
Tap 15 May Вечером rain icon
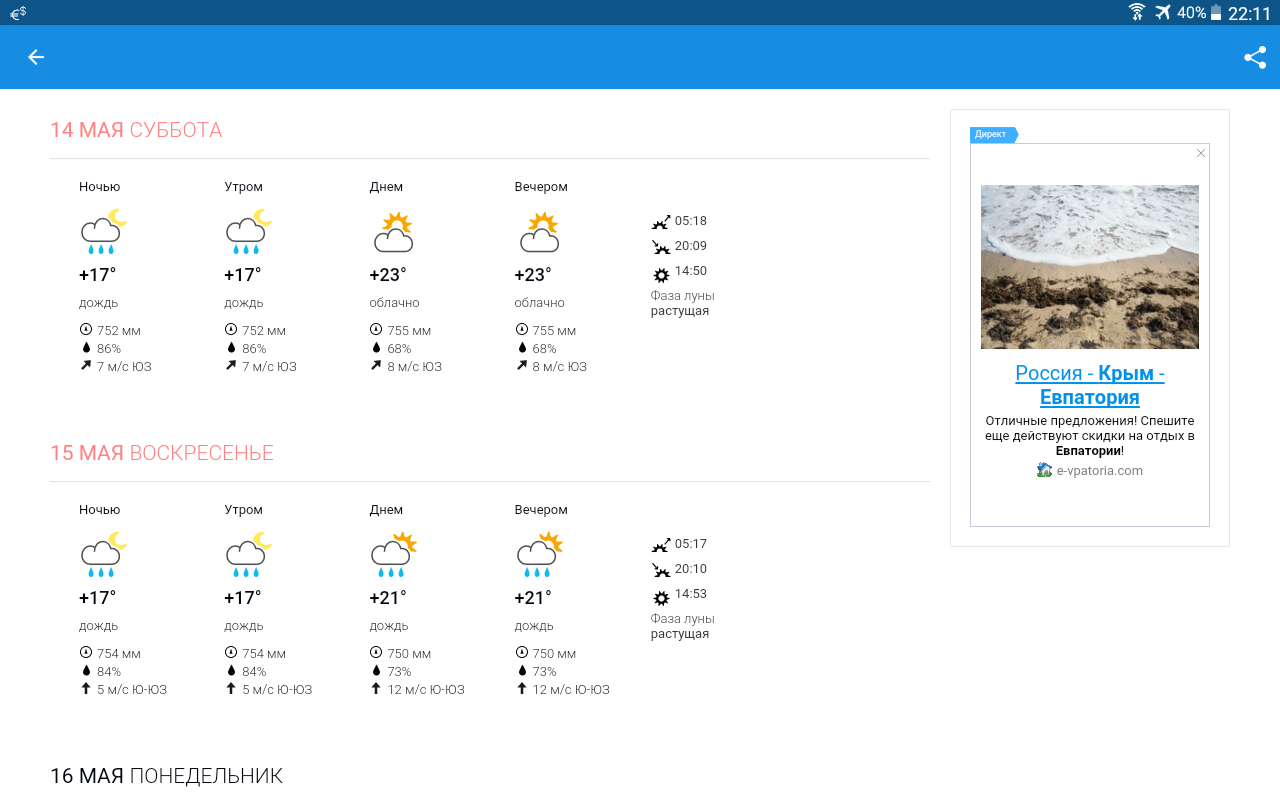pos(539,555)
